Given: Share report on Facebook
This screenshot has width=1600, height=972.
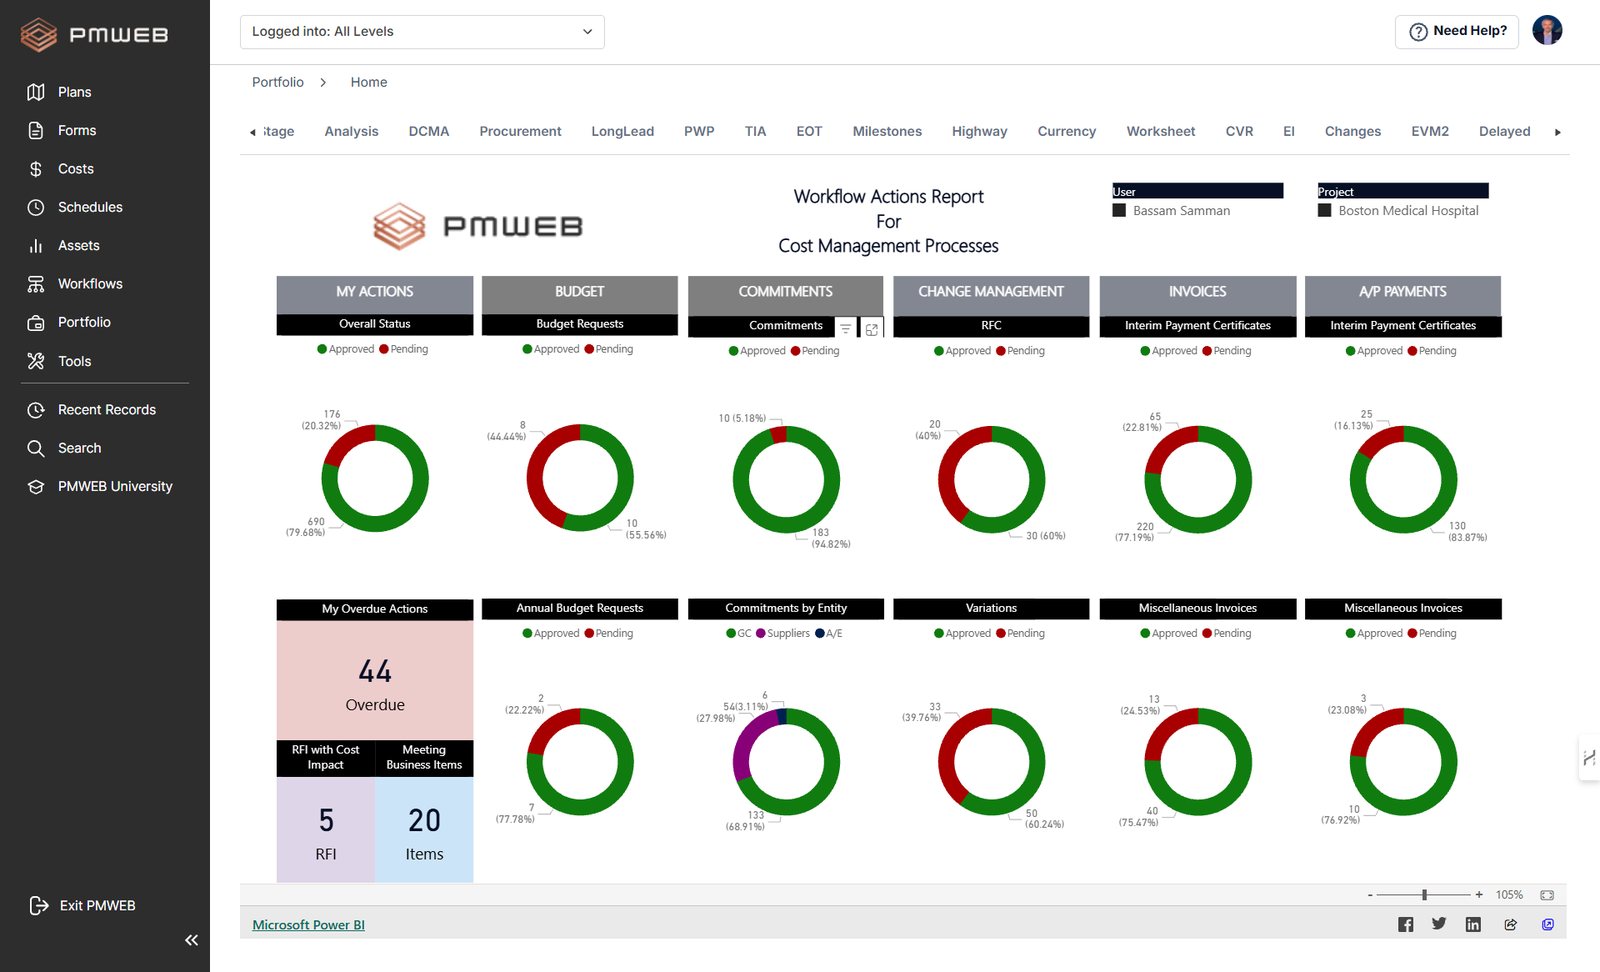Looking at the screenshot, I should (1405, 924).
